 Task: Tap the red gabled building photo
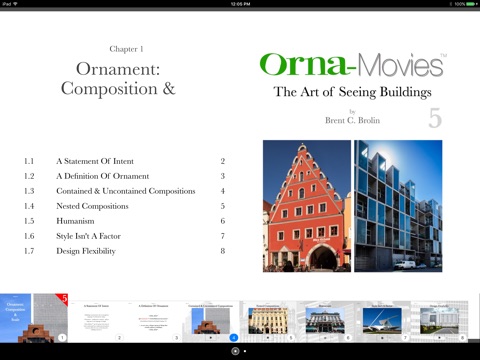[x=307, y=206]
